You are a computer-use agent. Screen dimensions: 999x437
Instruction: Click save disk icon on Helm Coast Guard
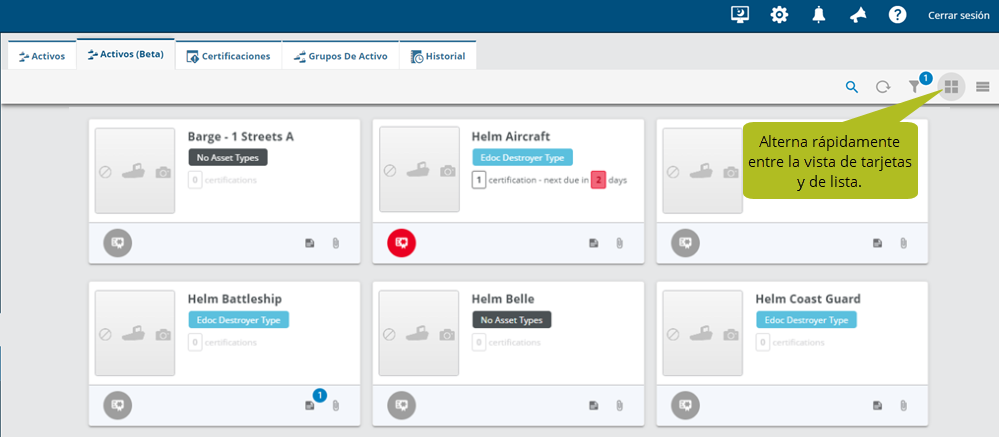click(877, 405)
